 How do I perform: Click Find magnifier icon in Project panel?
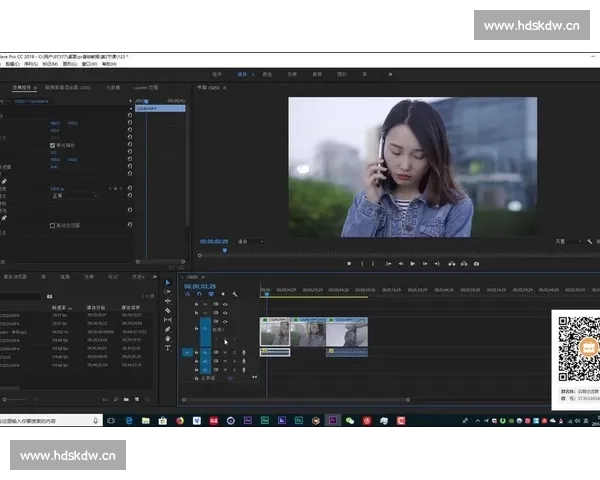[x=116, y=400]
